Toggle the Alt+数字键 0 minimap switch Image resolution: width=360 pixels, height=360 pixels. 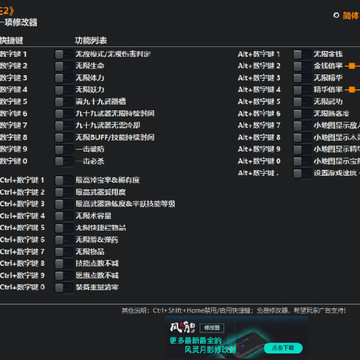(x=302, y=161)
